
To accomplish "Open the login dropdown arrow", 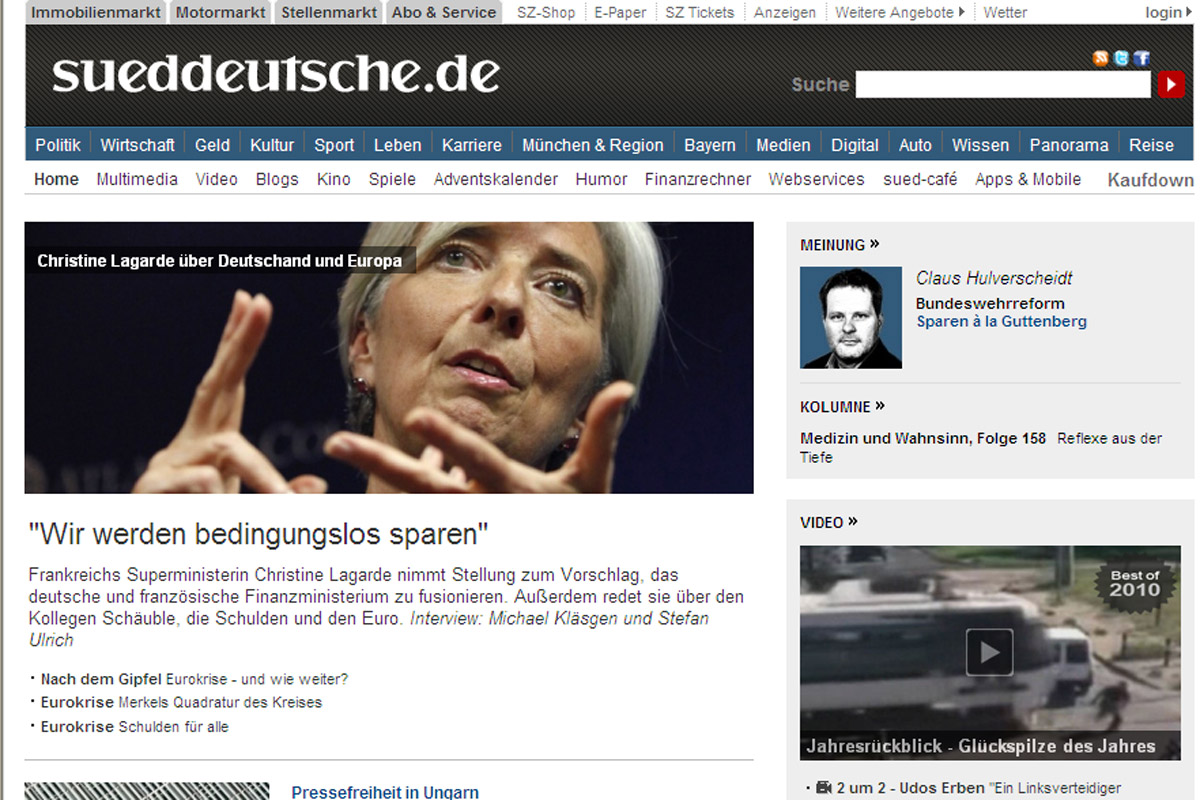I will coord(1188,12).
